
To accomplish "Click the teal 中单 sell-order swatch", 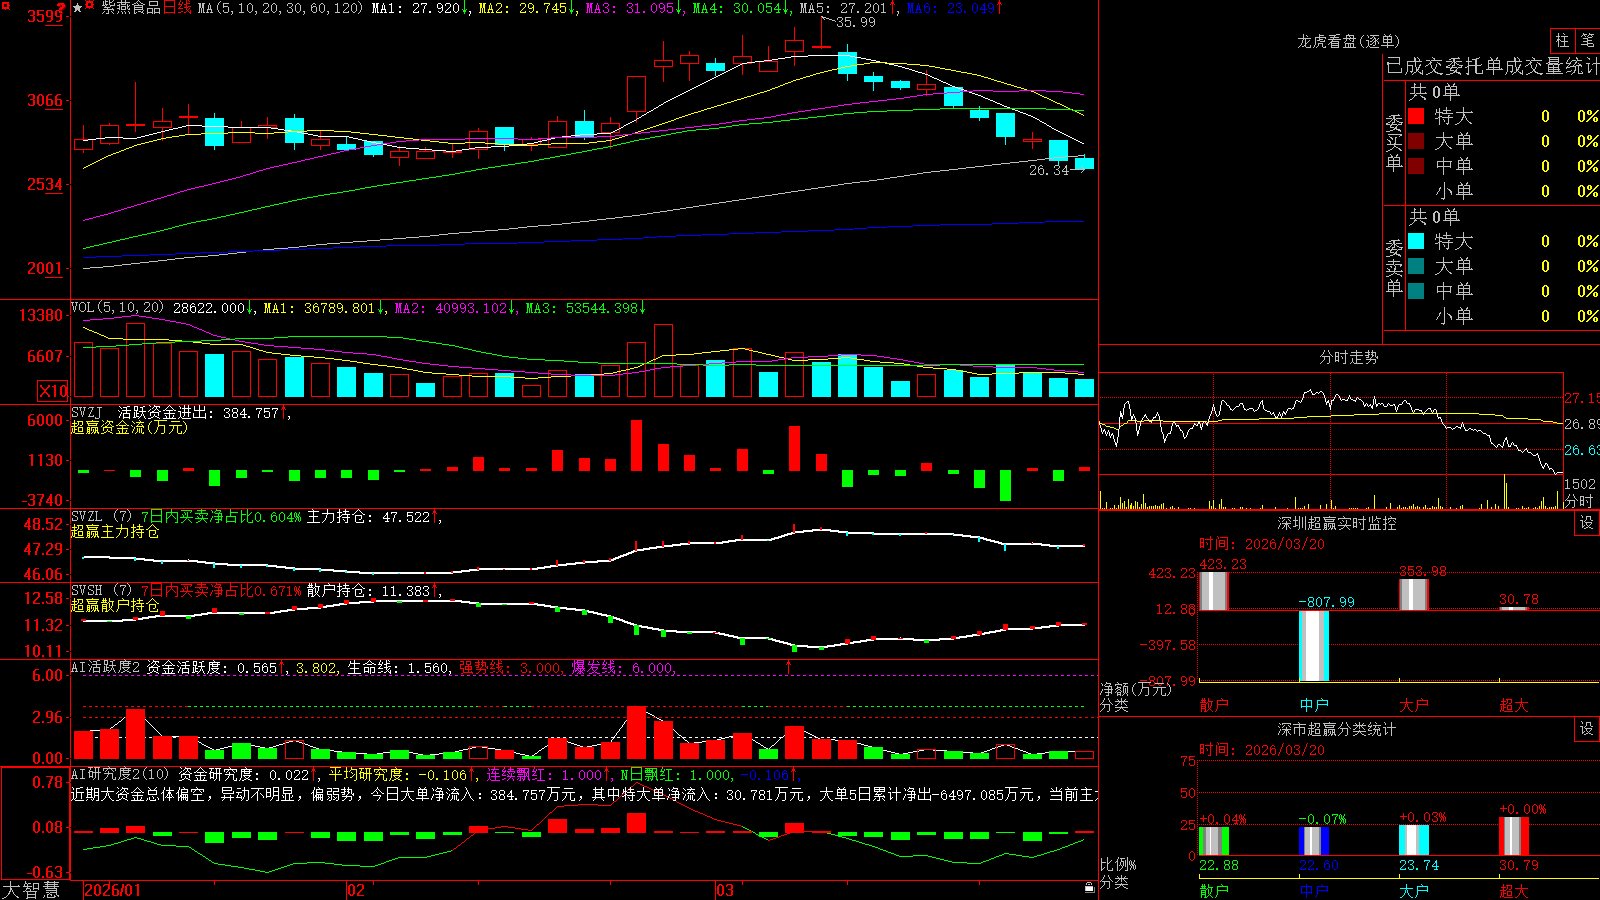I will point(1416,291).
